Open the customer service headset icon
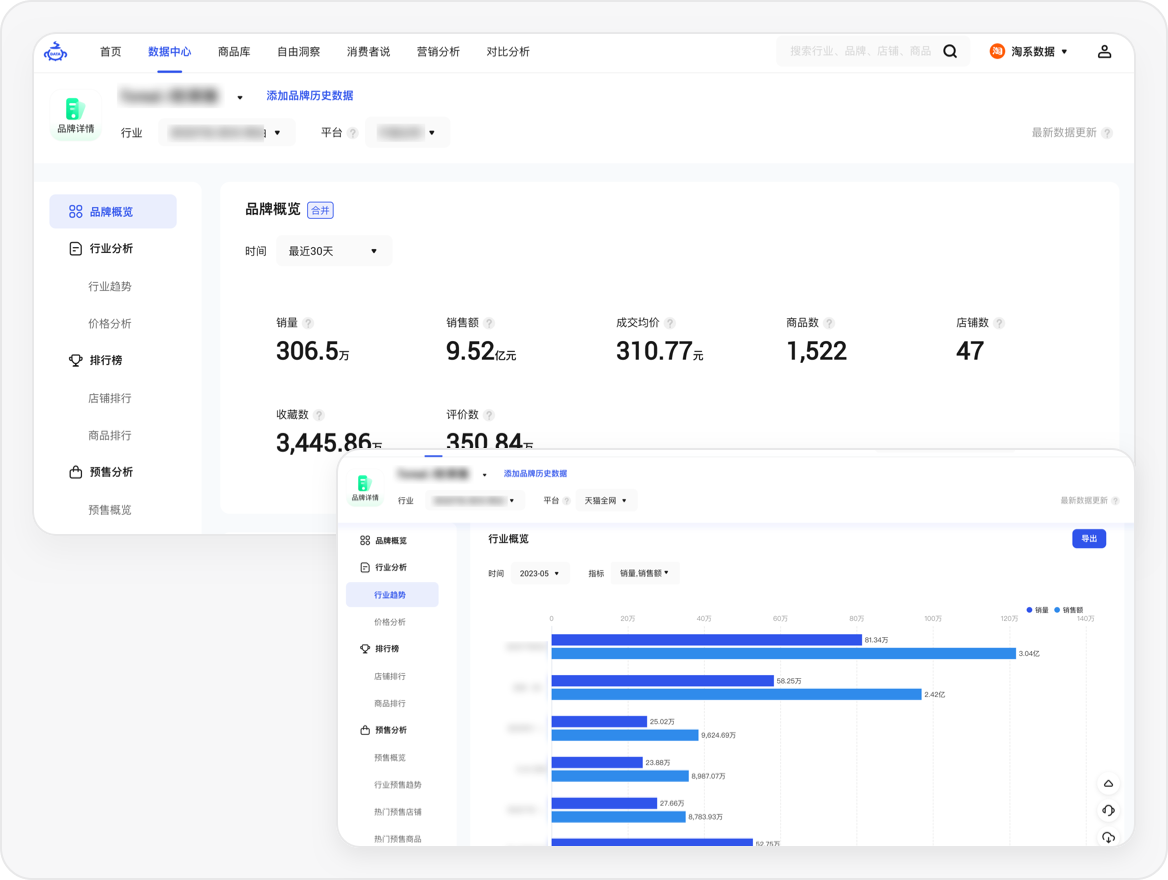This screenshot has width=1168, height=880. tap(1108, 811)
